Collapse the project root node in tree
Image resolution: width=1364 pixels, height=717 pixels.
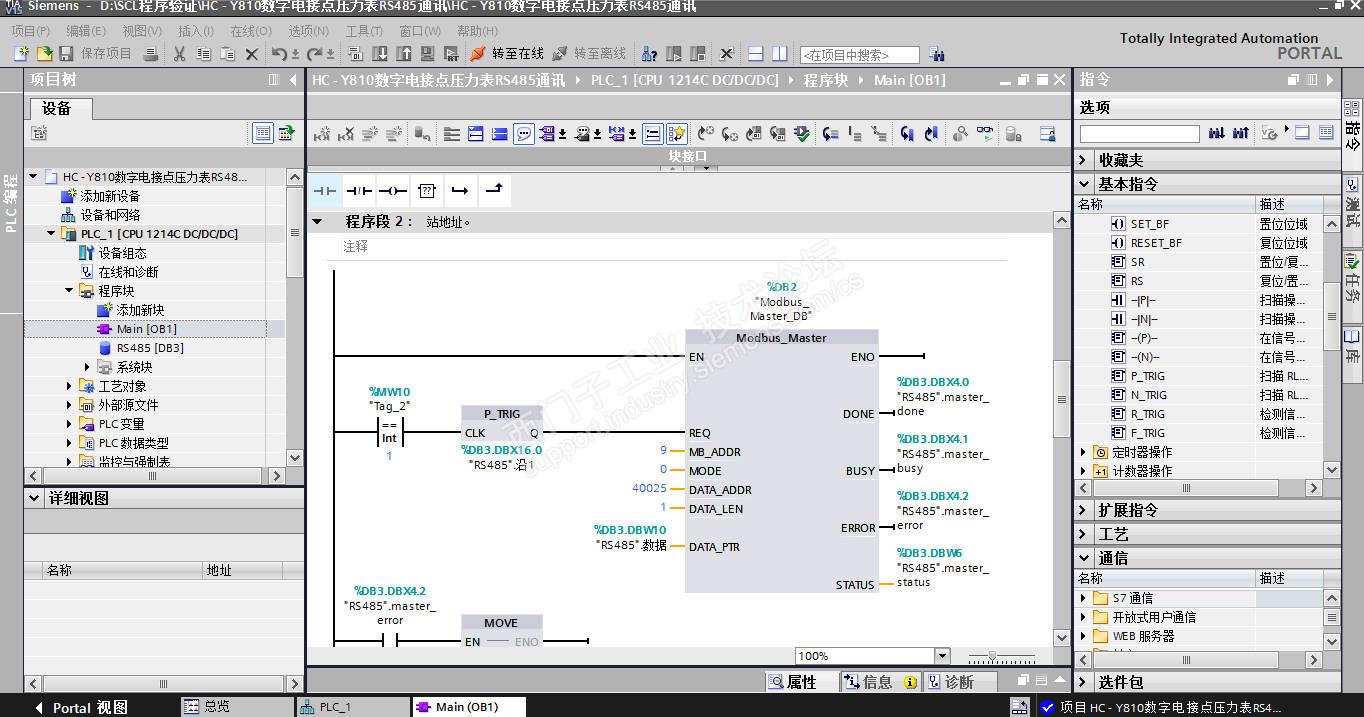[x=33, y=177]
